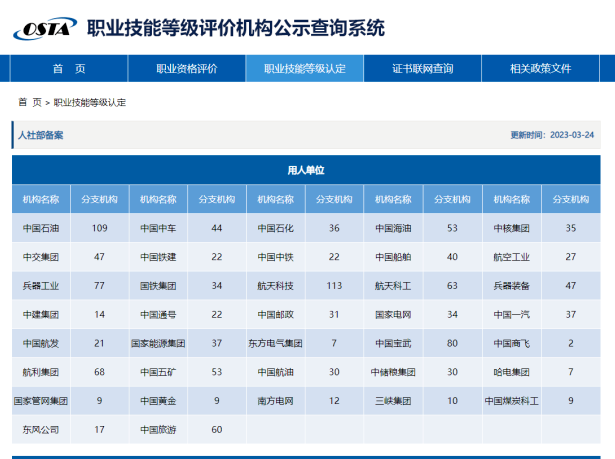Select 国家电网 in the table
Viewport: 615px width, 459px height.
[x=393, y=315]
